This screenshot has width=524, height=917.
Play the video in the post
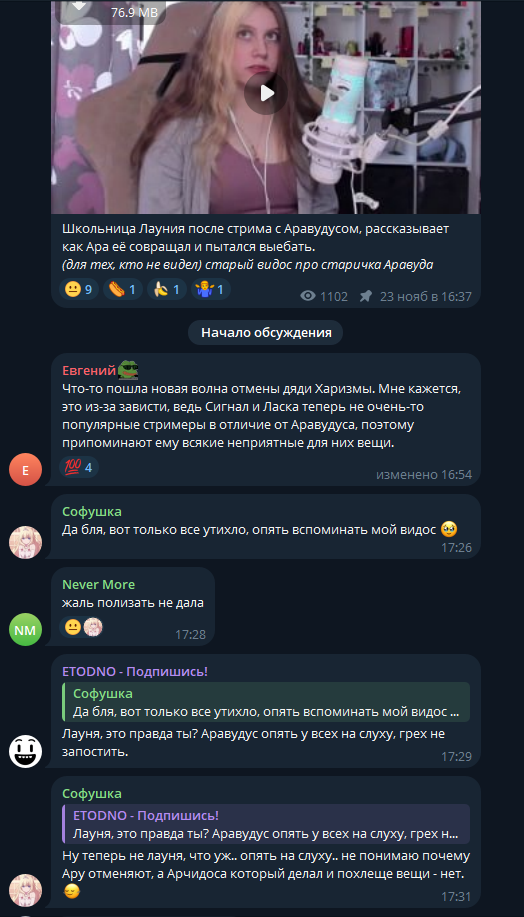point(266,93)
